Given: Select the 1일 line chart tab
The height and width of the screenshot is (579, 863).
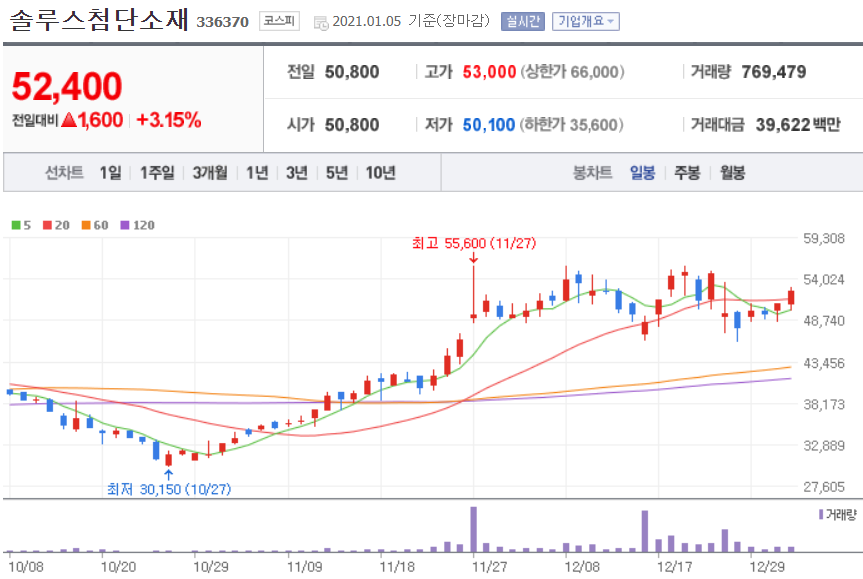Looking at the screenshot, I should pyautogui.click(x=110, y=173).
